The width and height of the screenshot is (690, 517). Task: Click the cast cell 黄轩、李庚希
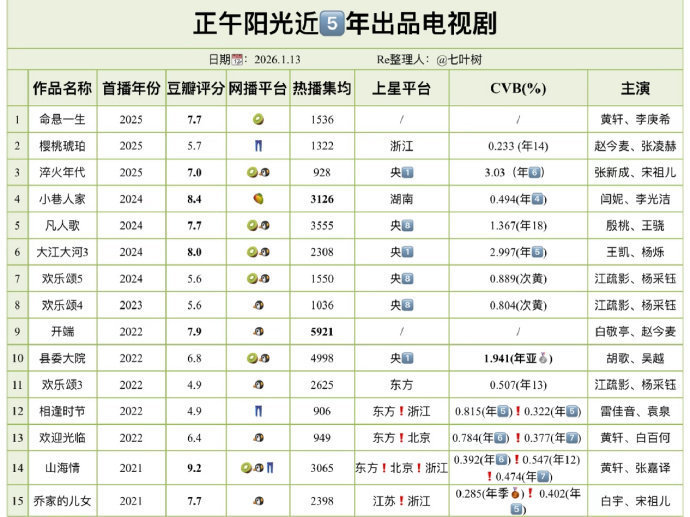(635, 119)
